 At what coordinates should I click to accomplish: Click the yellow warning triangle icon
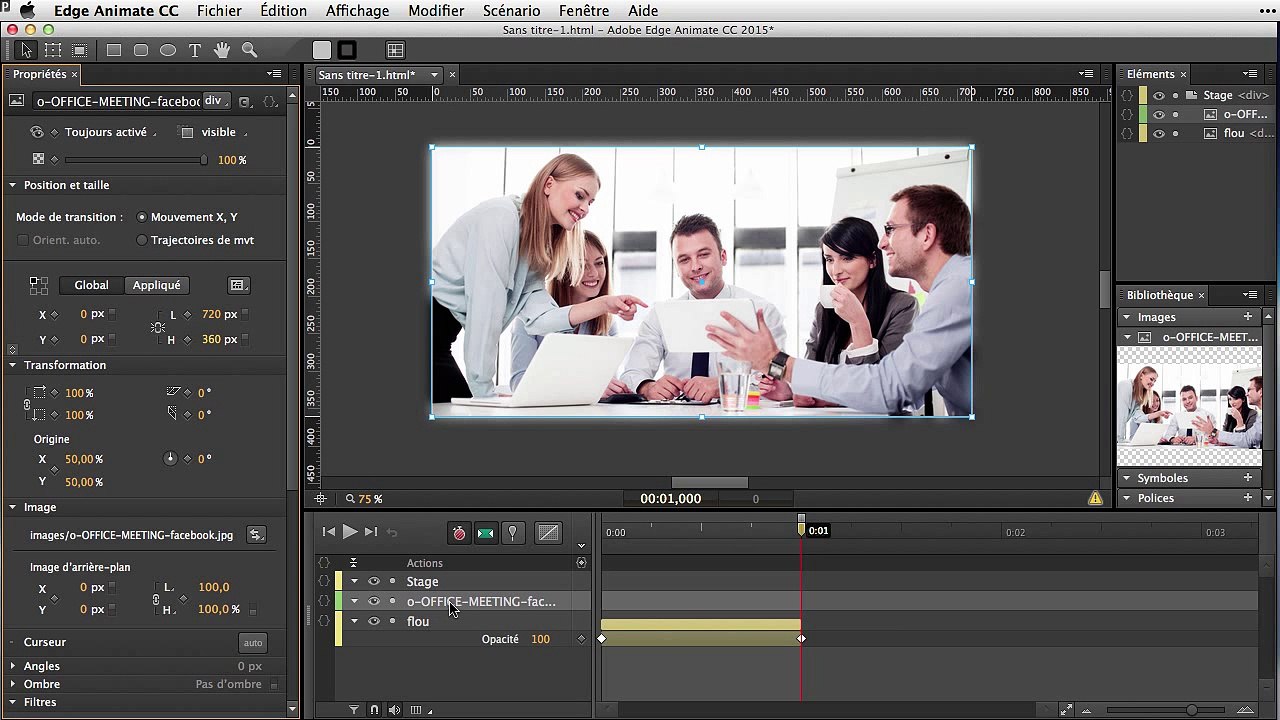pyautogui.click(x=1095, y=498)
